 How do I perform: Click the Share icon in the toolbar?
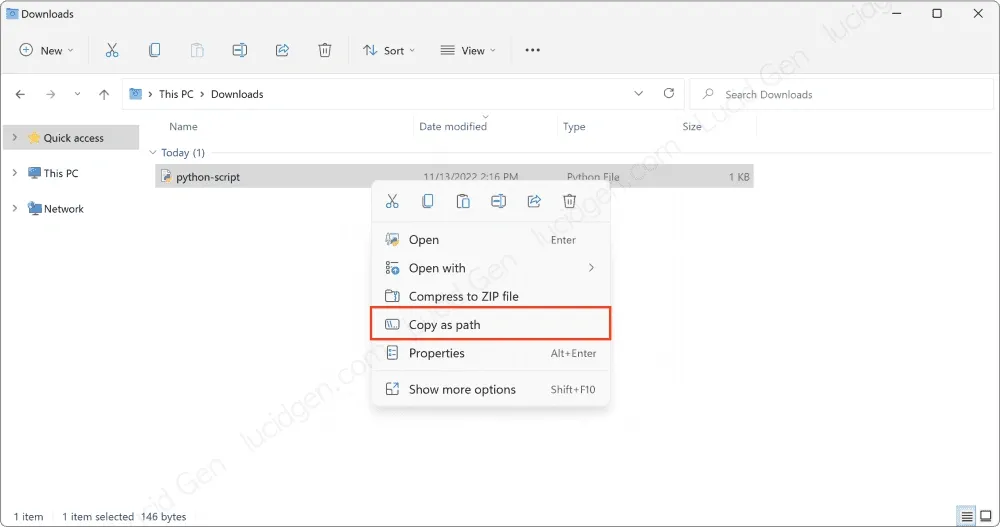click(282, 50)
